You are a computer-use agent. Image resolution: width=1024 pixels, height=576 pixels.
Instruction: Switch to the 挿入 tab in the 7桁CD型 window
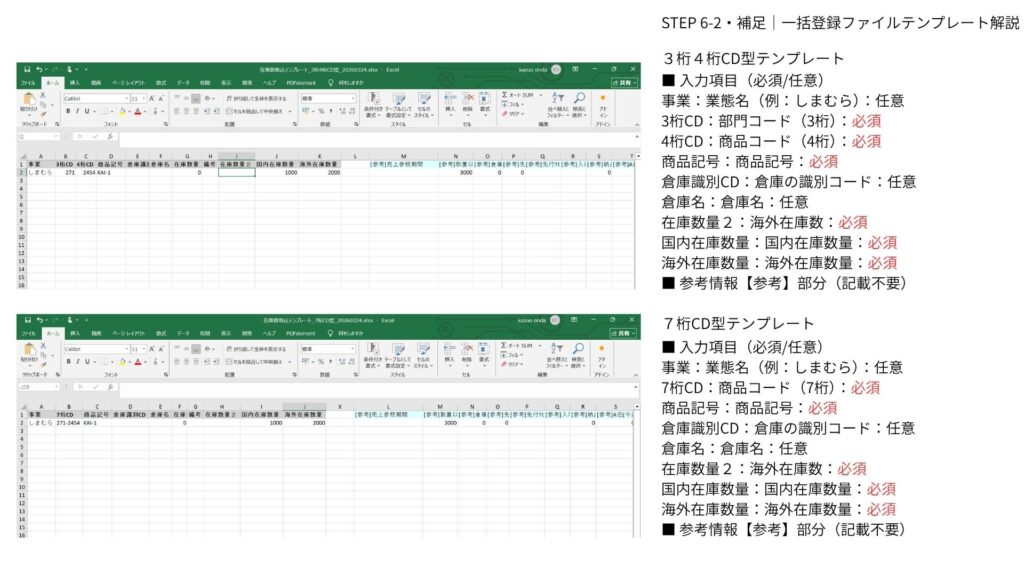(74, 333)
